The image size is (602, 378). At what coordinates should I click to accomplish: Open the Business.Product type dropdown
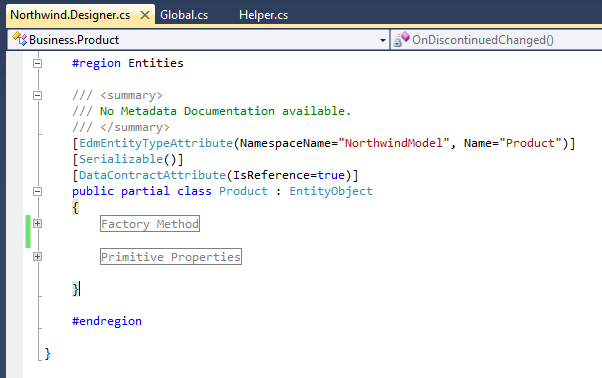click(x=198, y=40)
